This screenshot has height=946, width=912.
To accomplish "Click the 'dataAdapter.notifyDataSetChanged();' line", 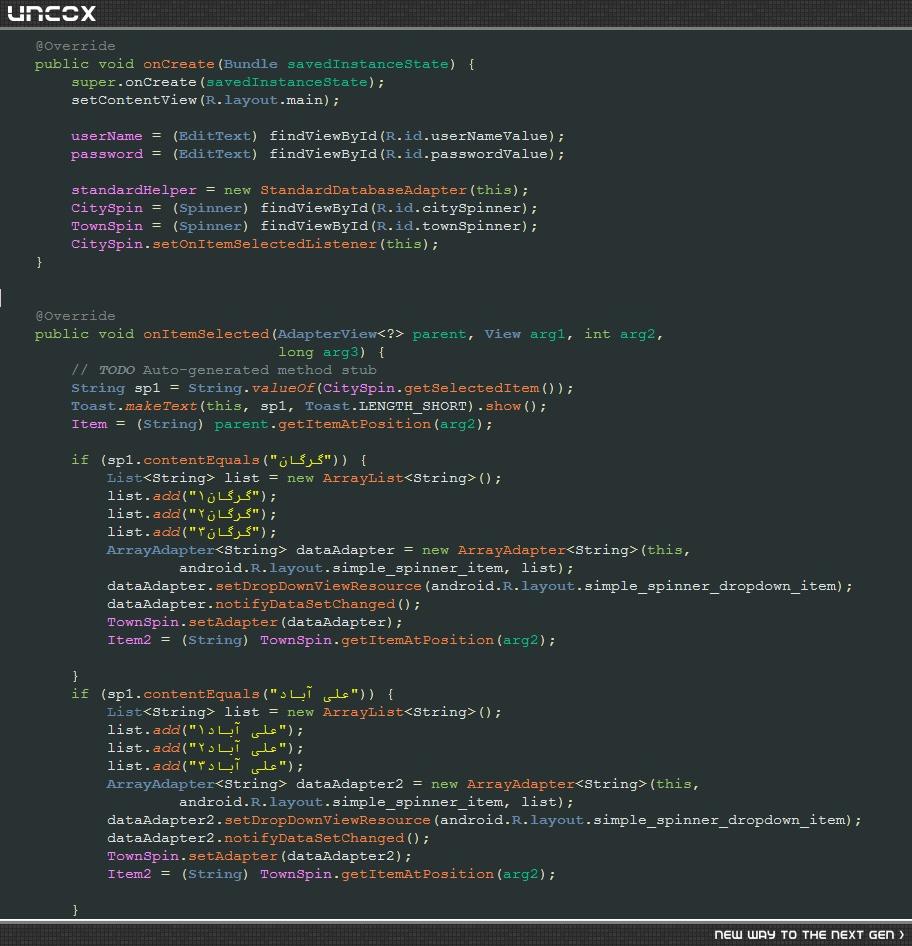I will click(x=264, y=605).
